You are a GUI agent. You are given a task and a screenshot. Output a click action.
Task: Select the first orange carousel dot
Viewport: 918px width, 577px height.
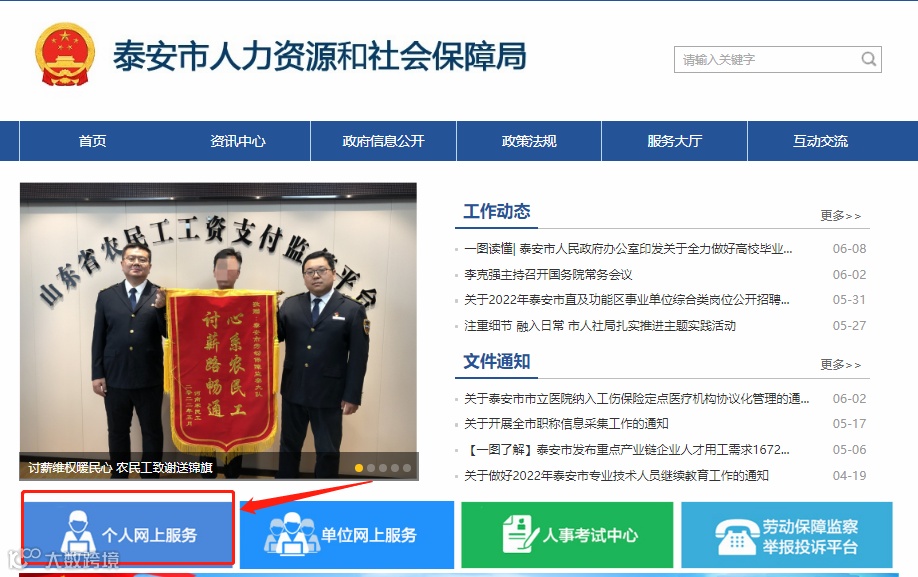[359, 468]
